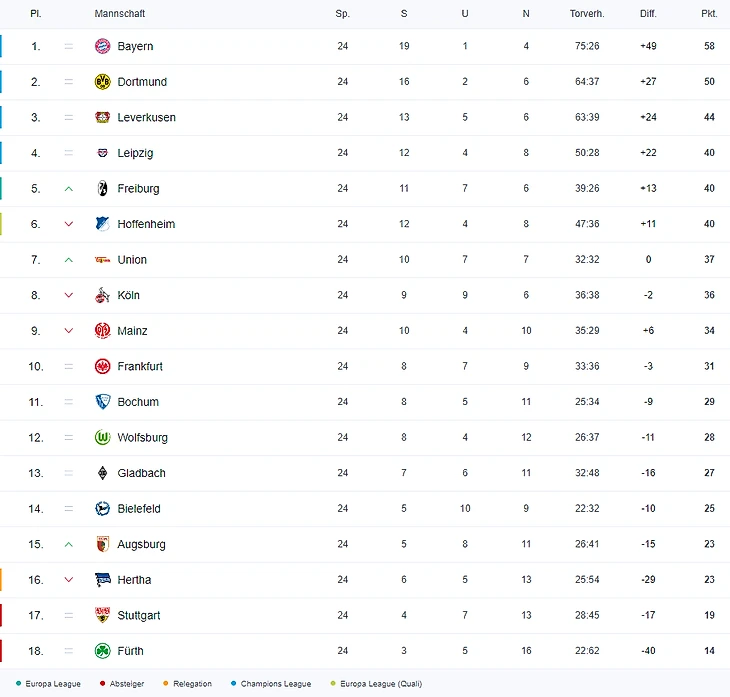Click the Freiburg club crest
Viewport: 730px width, 697px height.
102,188
